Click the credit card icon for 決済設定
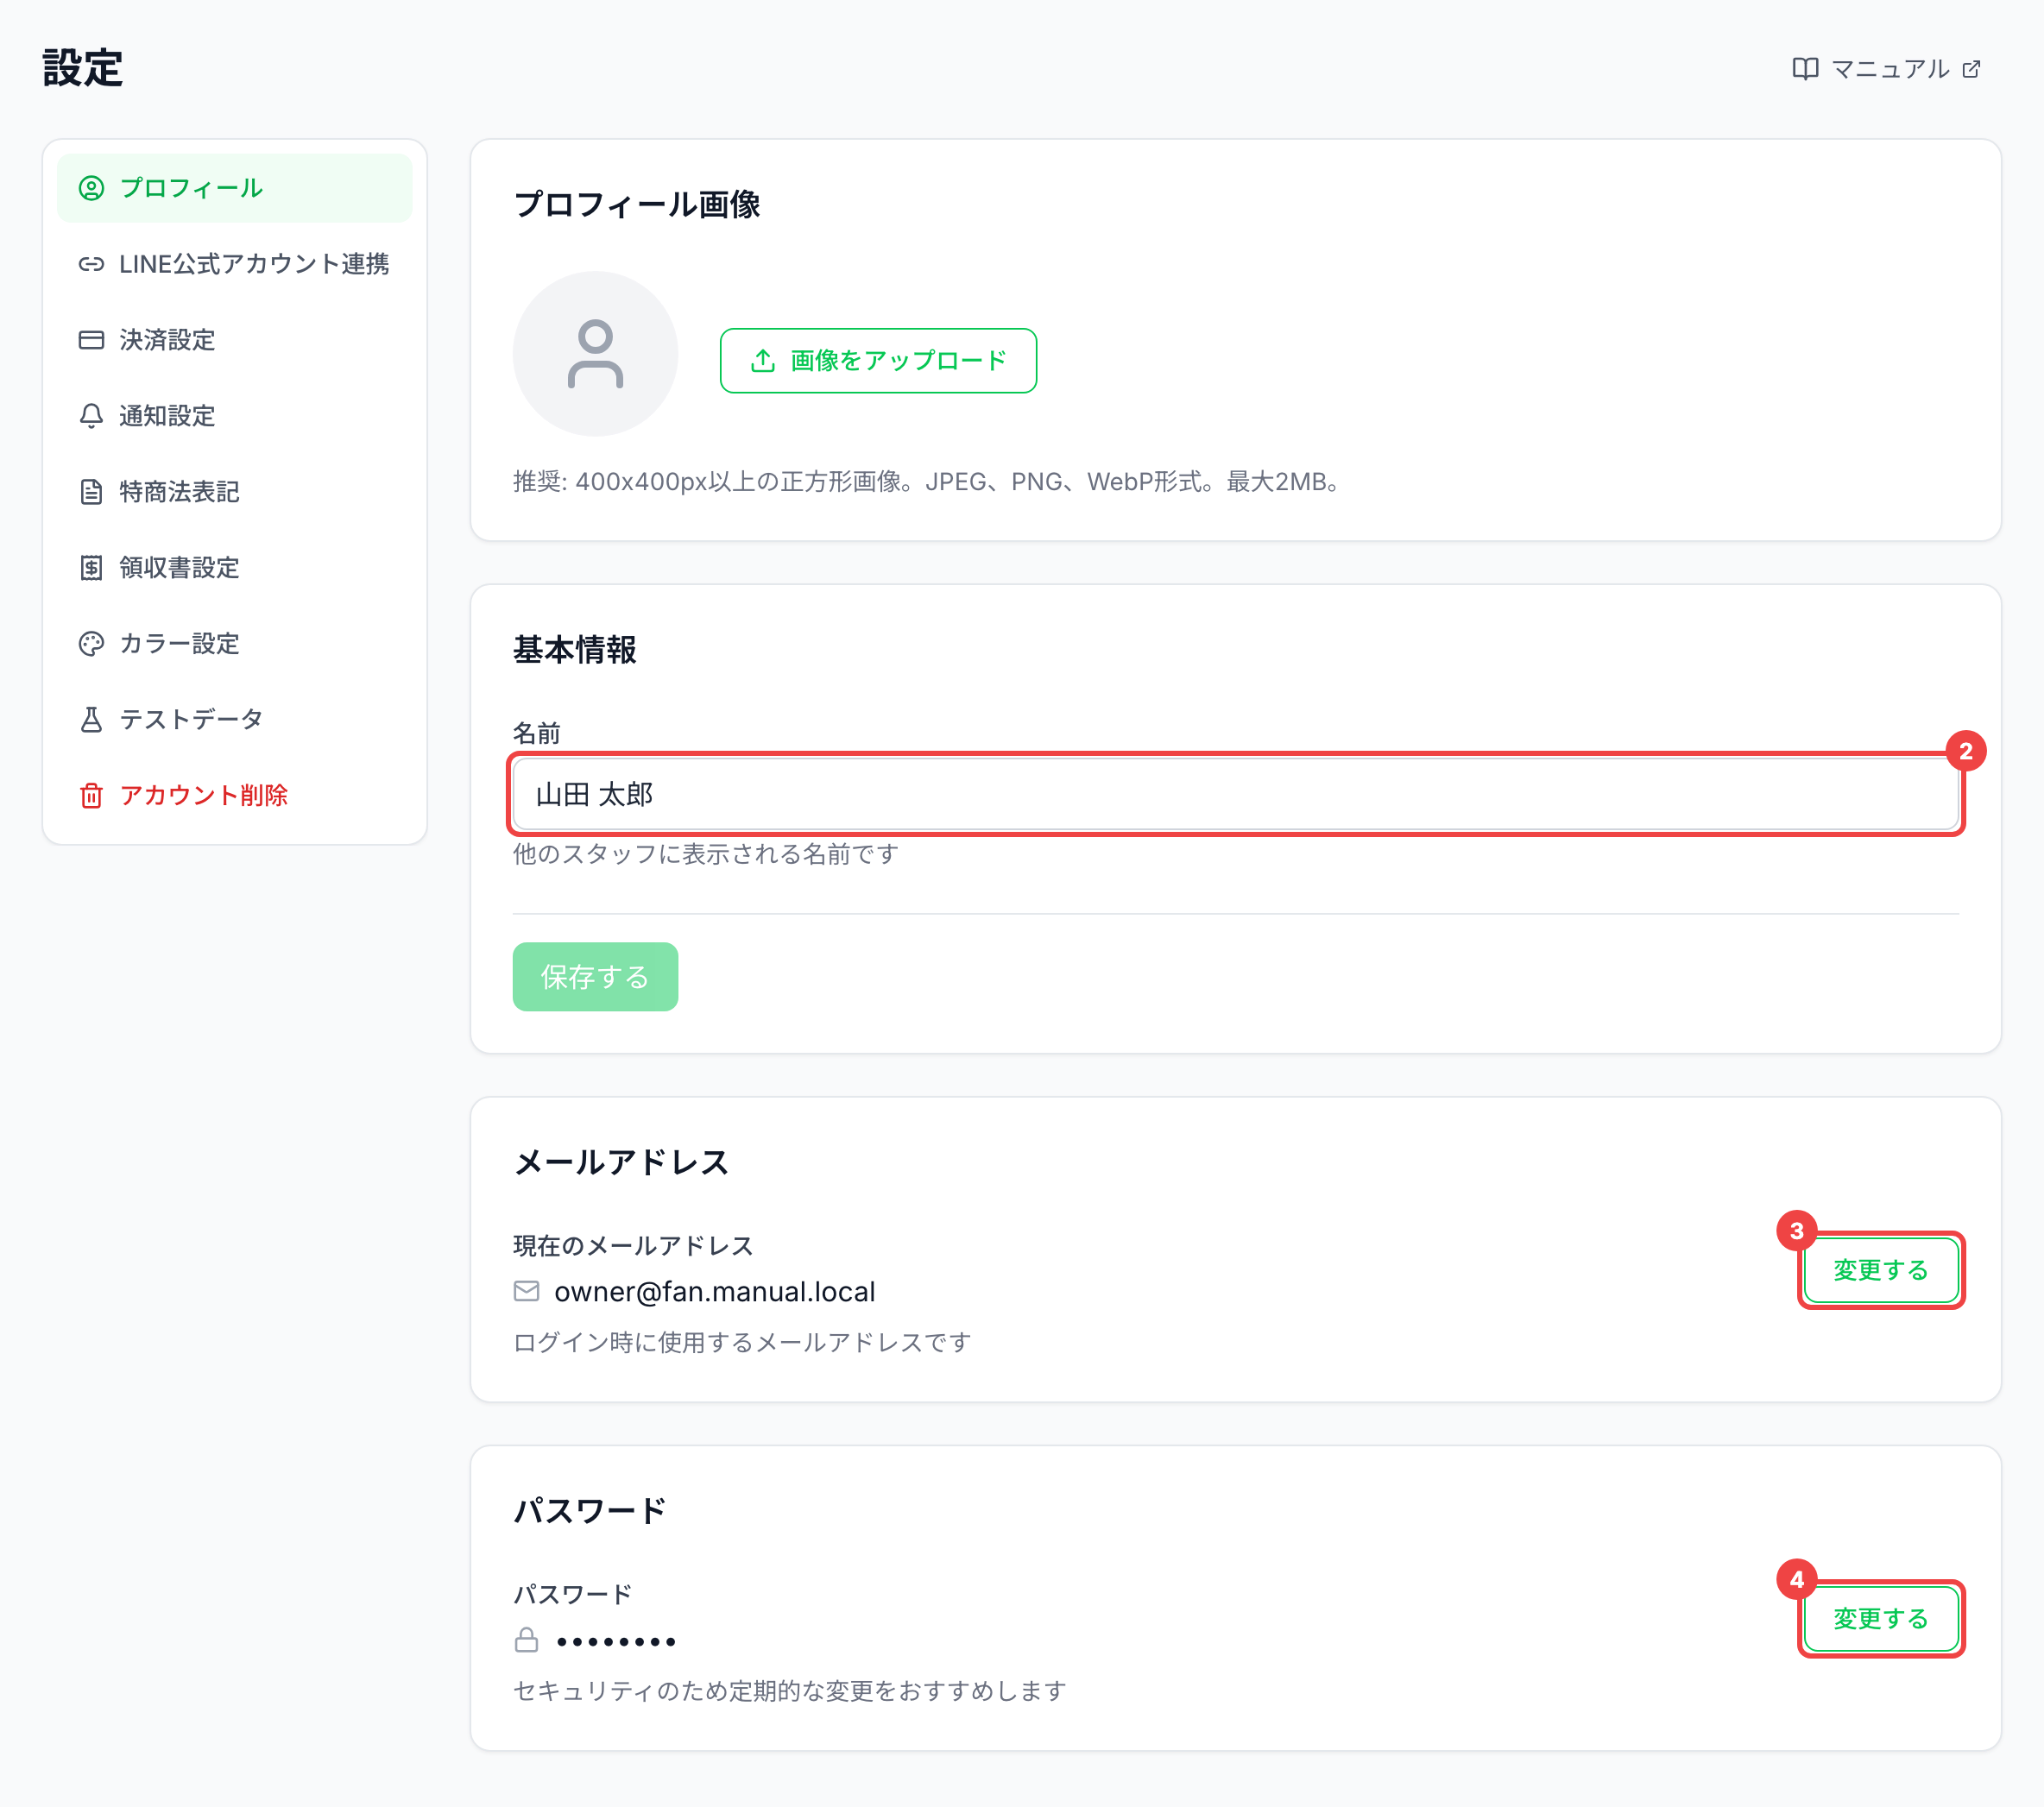Viewport: 2044px width, 1807px height. click(91, 340)
